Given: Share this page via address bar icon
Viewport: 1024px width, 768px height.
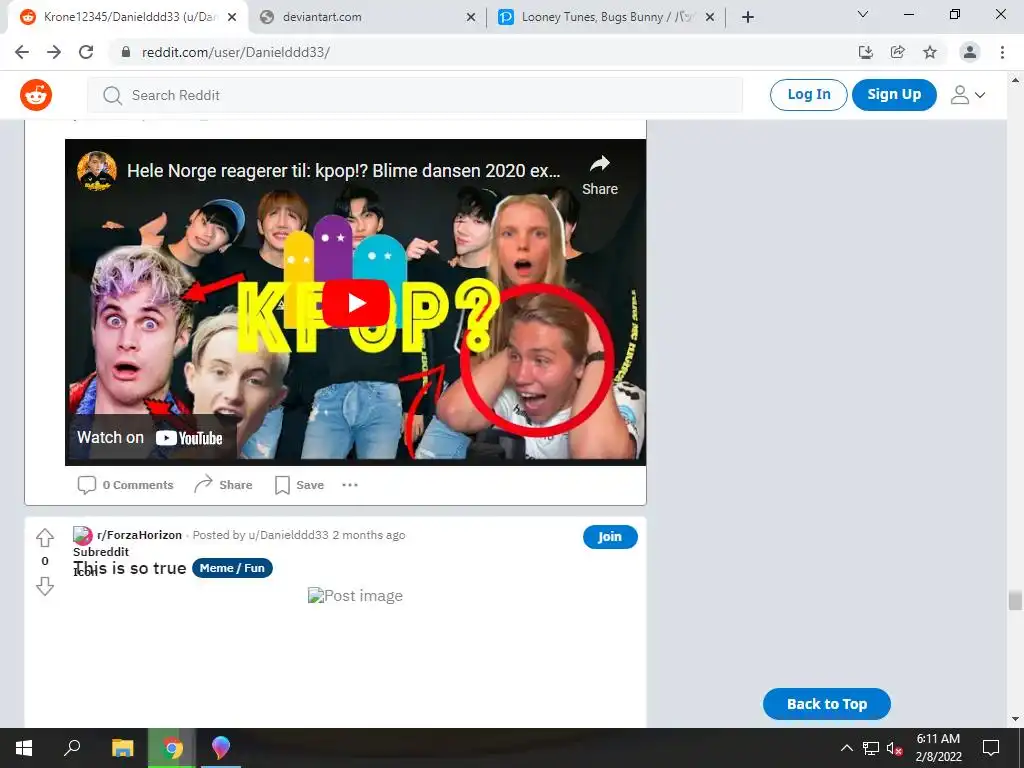Looking at the screenshot, I should click(897, 52).
